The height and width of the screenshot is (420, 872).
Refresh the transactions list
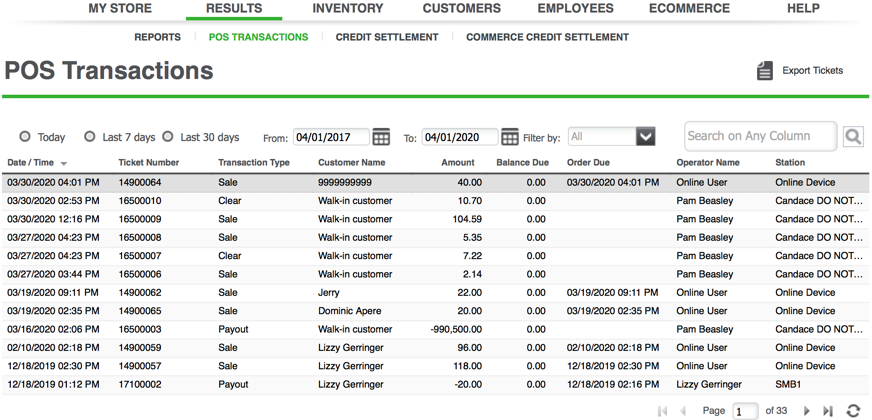click(853, 411)
